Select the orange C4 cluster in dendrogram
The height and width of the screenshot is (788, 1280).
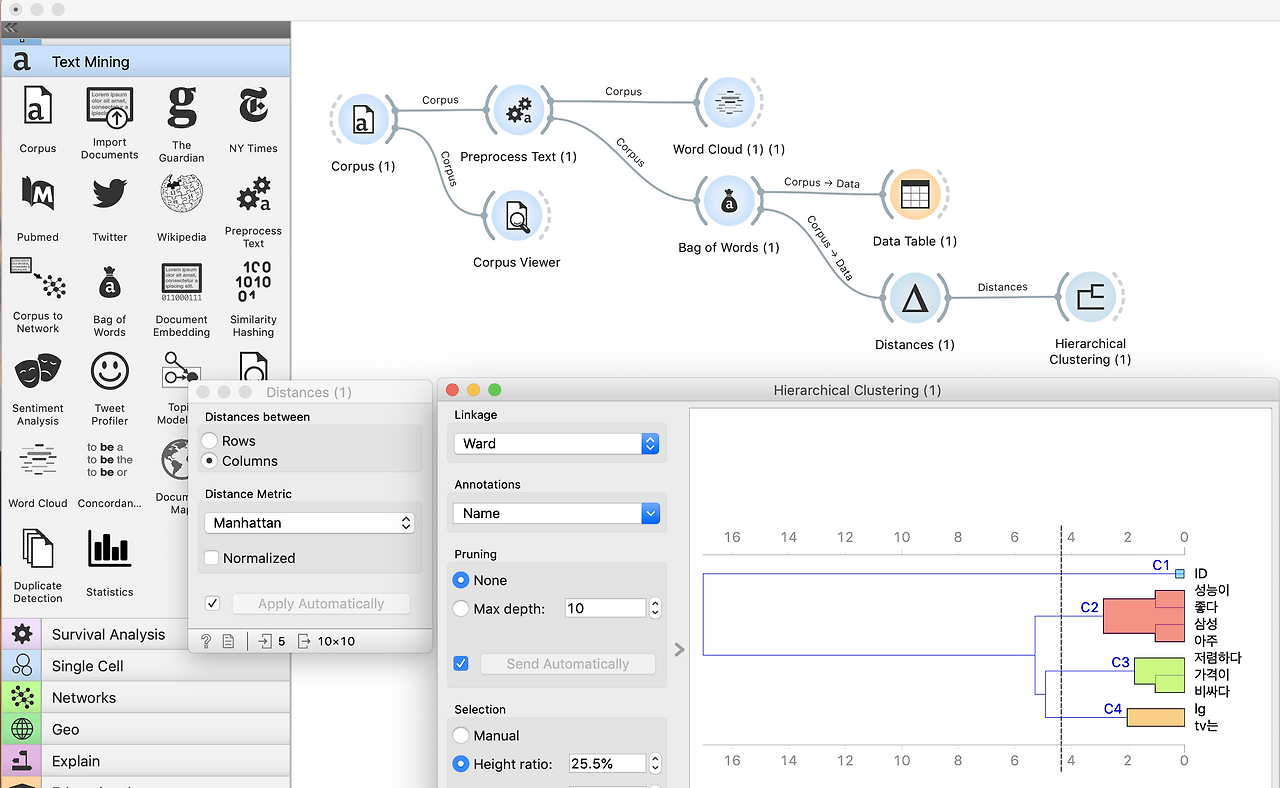(x=1155, y=717)
